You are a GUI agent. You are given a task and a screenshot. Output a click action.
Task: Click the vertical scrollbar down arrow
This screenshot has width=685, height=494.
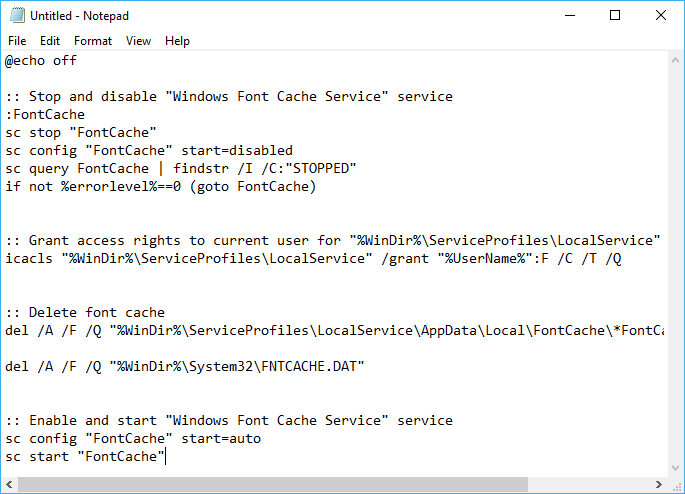[x=675, y=468]
